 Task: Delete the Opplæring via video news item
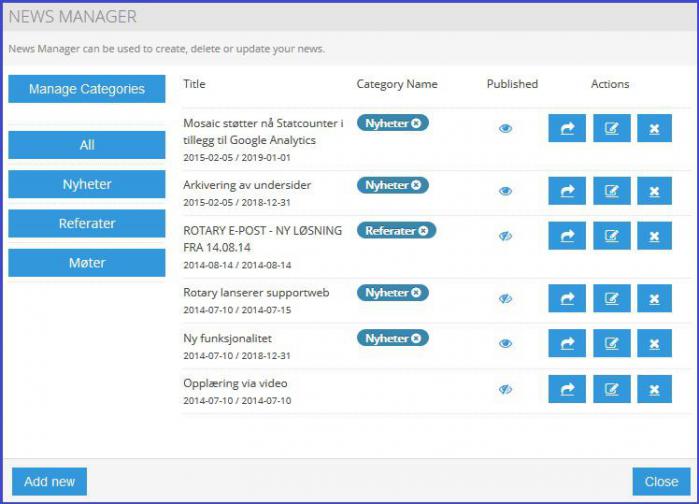pyautogui.click(x=654, y=389)
